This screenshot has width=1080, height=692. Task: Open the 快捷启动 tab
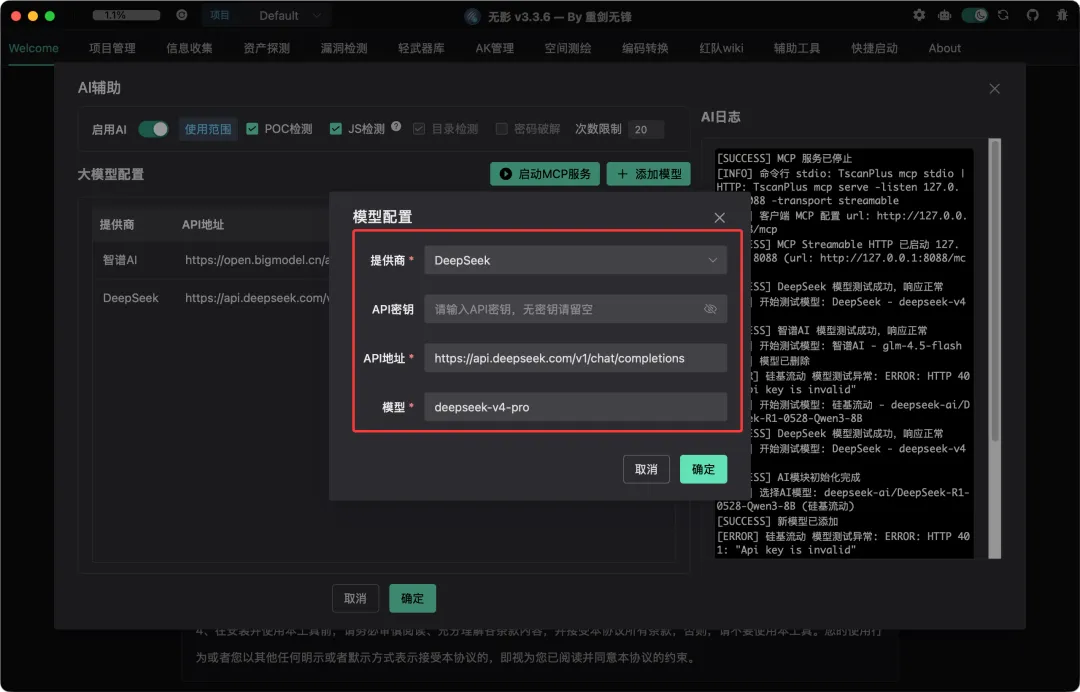[x=874, y=48]
